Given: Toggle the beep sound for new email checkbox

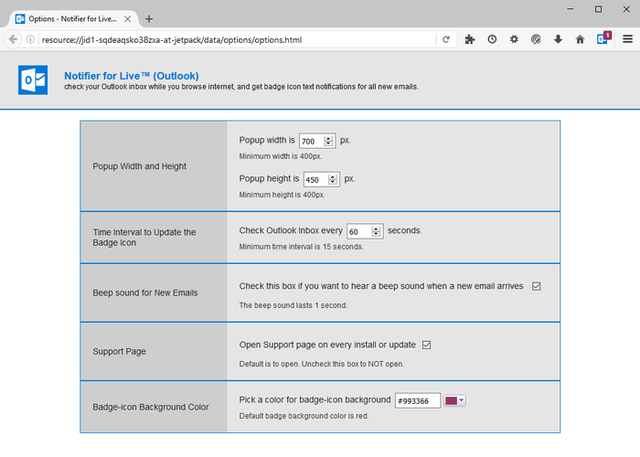Looking at the screenshot, I should tap(536, 286).
